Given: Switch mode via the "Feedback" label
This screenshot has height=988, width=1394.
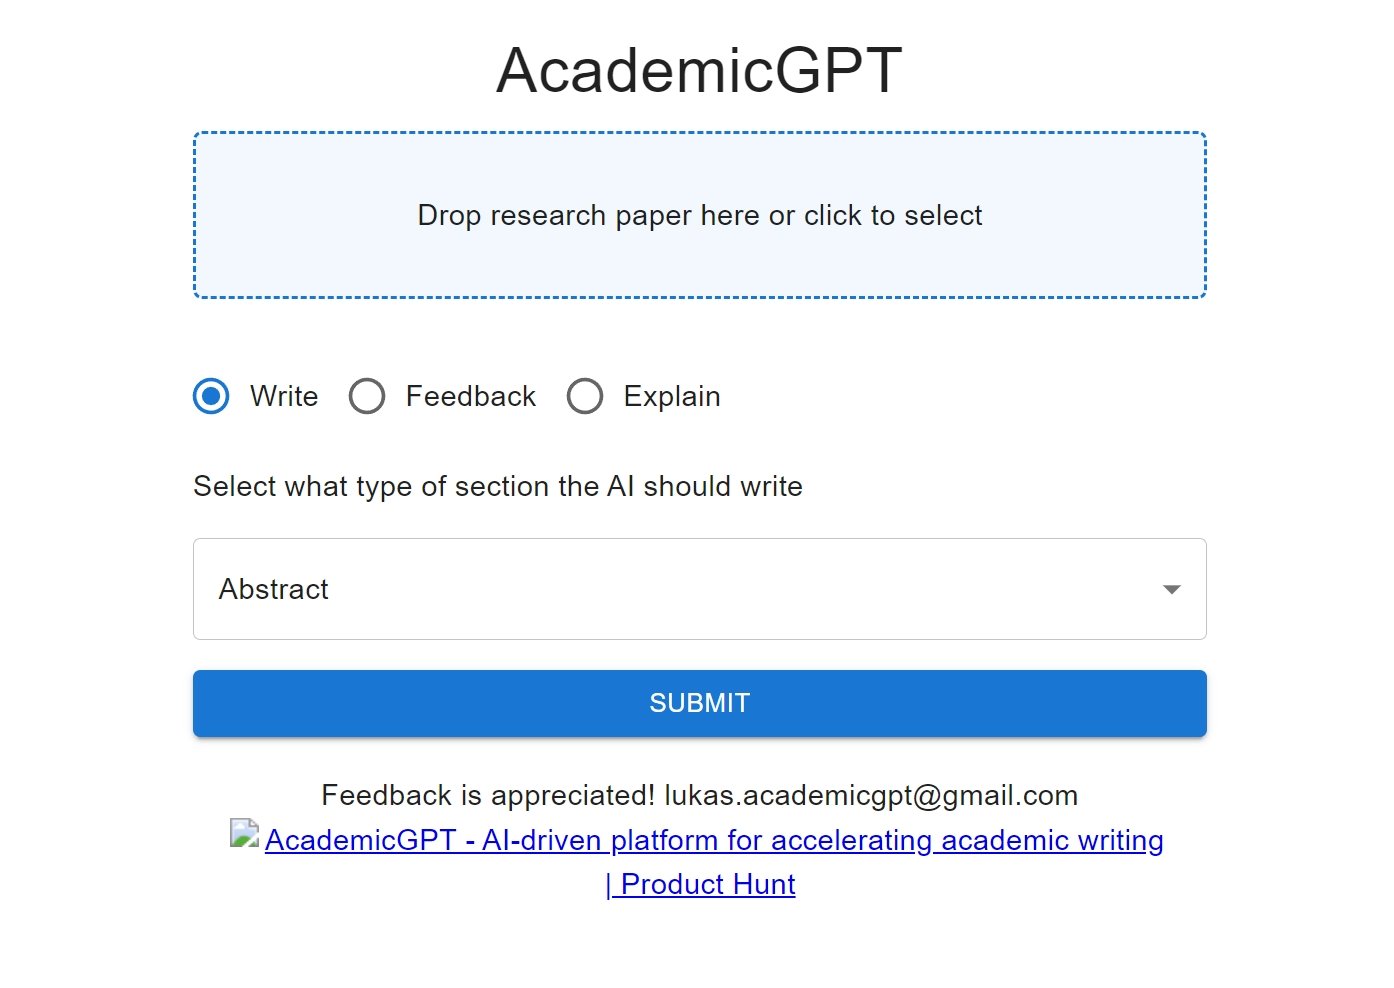Looking at the screenshot, I should tap(471, 396).
